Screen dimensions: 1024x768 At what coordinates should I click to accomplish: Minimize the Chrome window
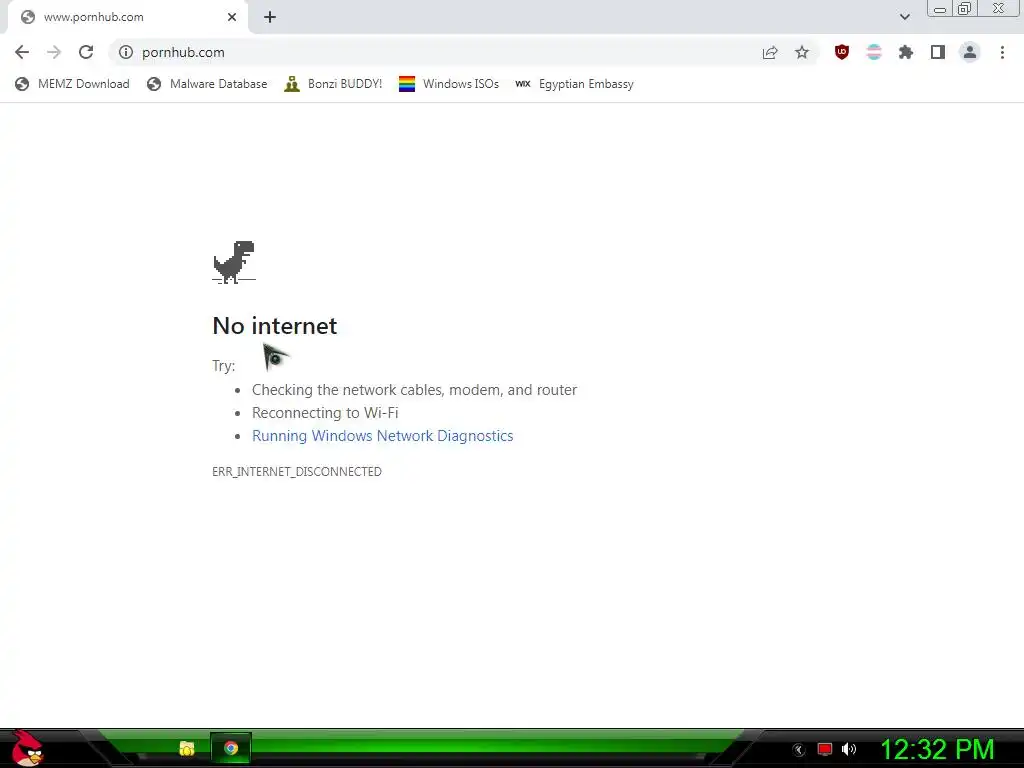pyautogui.click(x=940, y=9)
